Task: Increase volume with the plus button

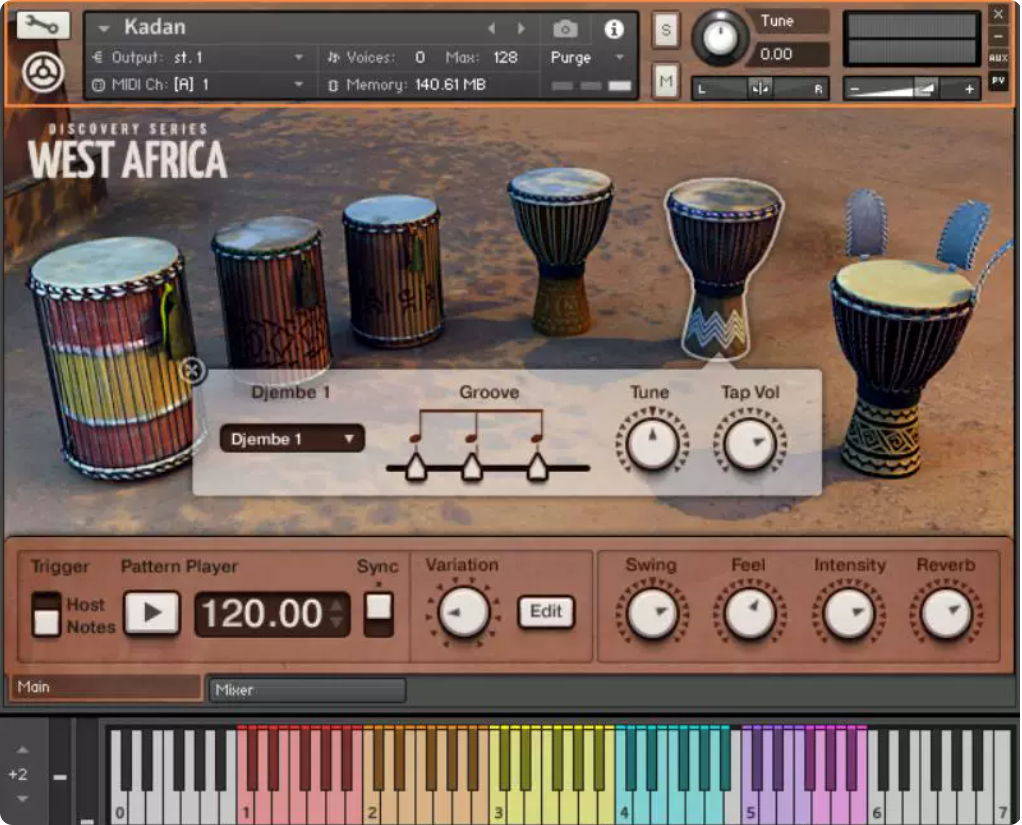Action: pos(969,89)
